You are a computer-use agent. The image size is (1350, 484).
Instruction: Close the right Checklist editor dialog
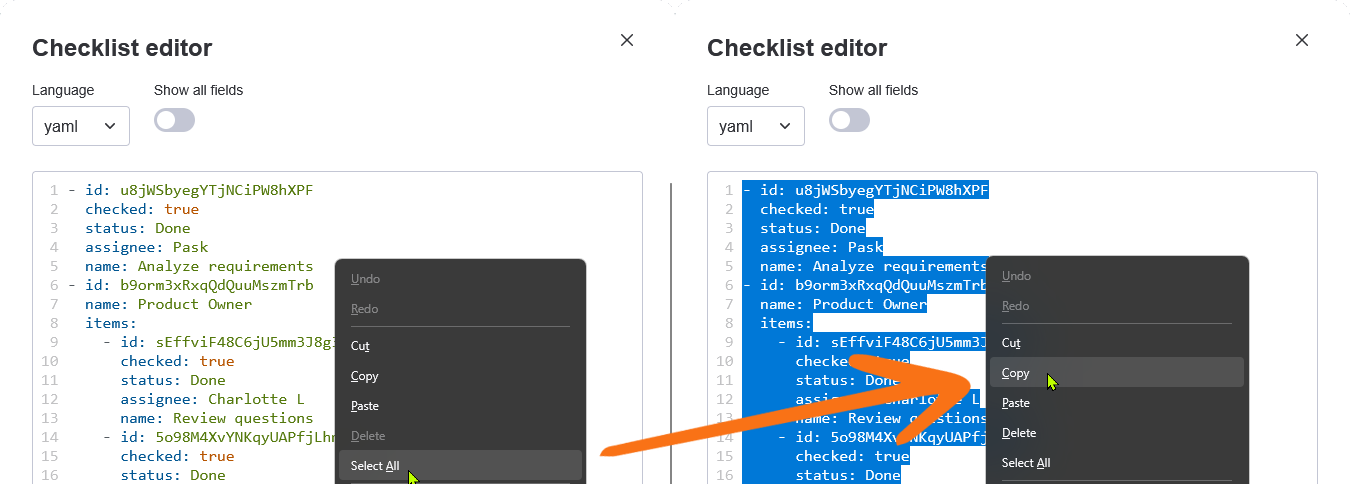coord(1302,40)
